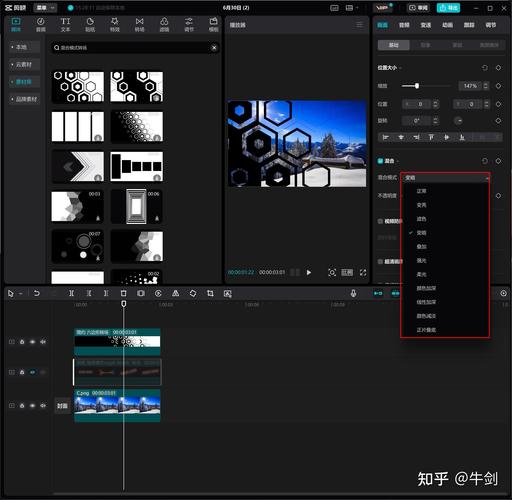Open the Text (文本) panel icon

click(65, 25)
